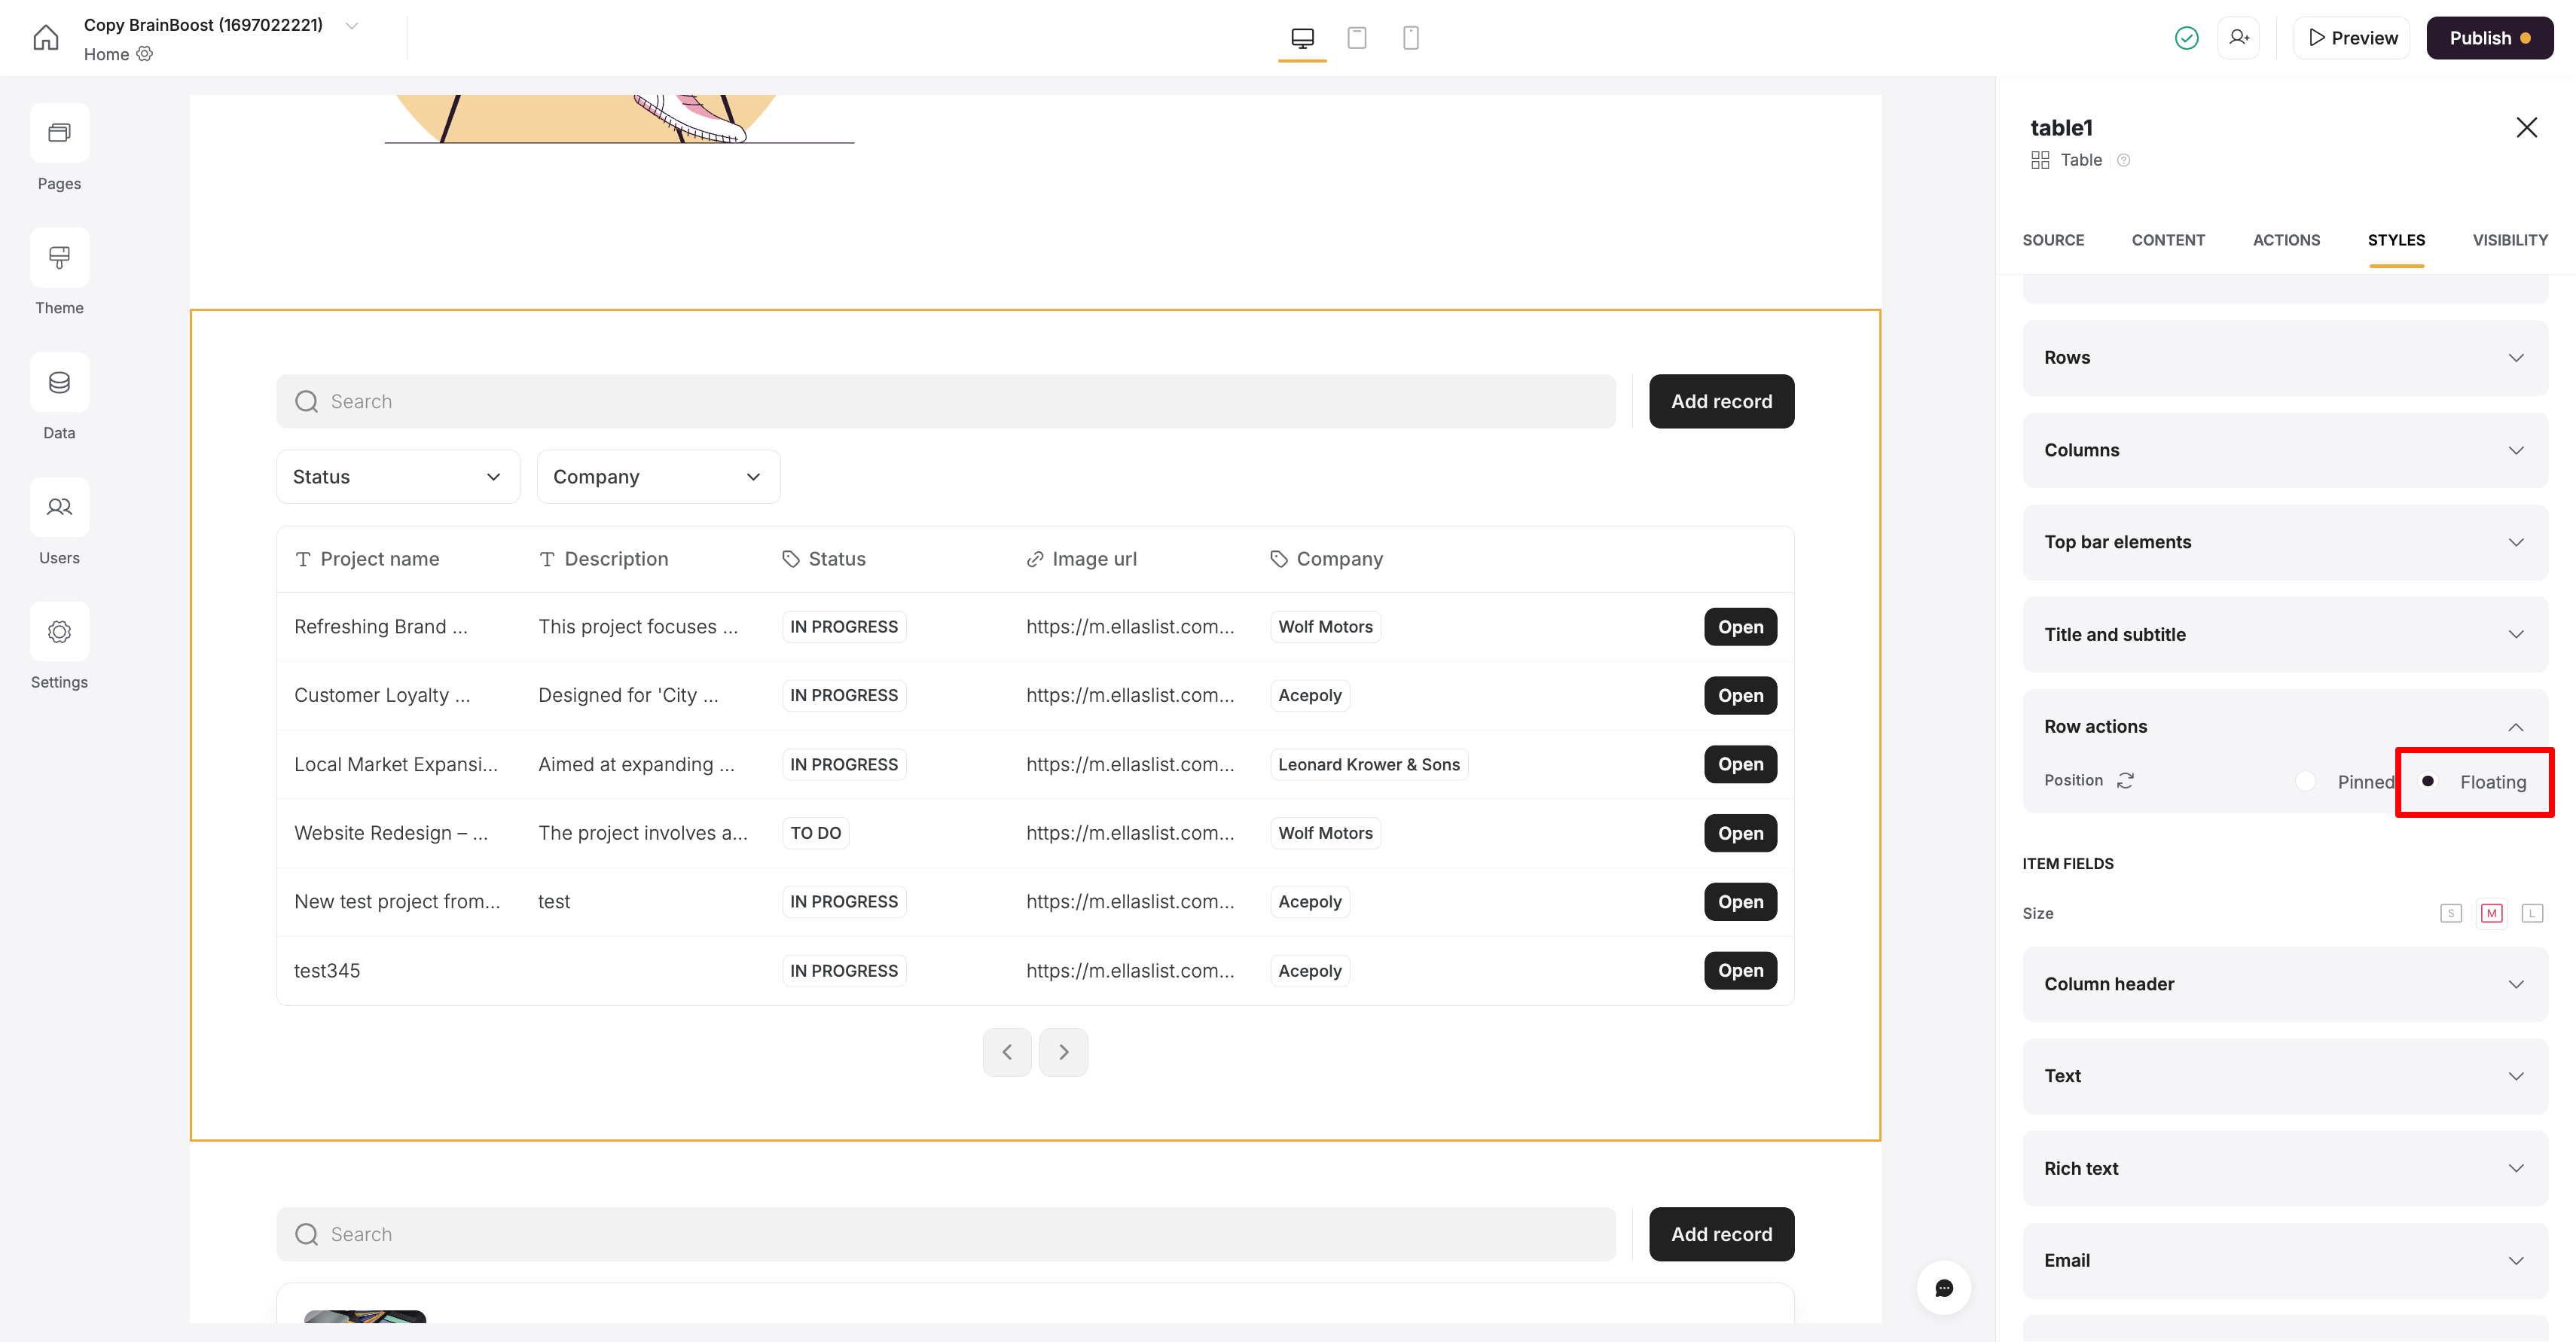
Task: Click Add record in the lower section
Action: point(1721,1234)
